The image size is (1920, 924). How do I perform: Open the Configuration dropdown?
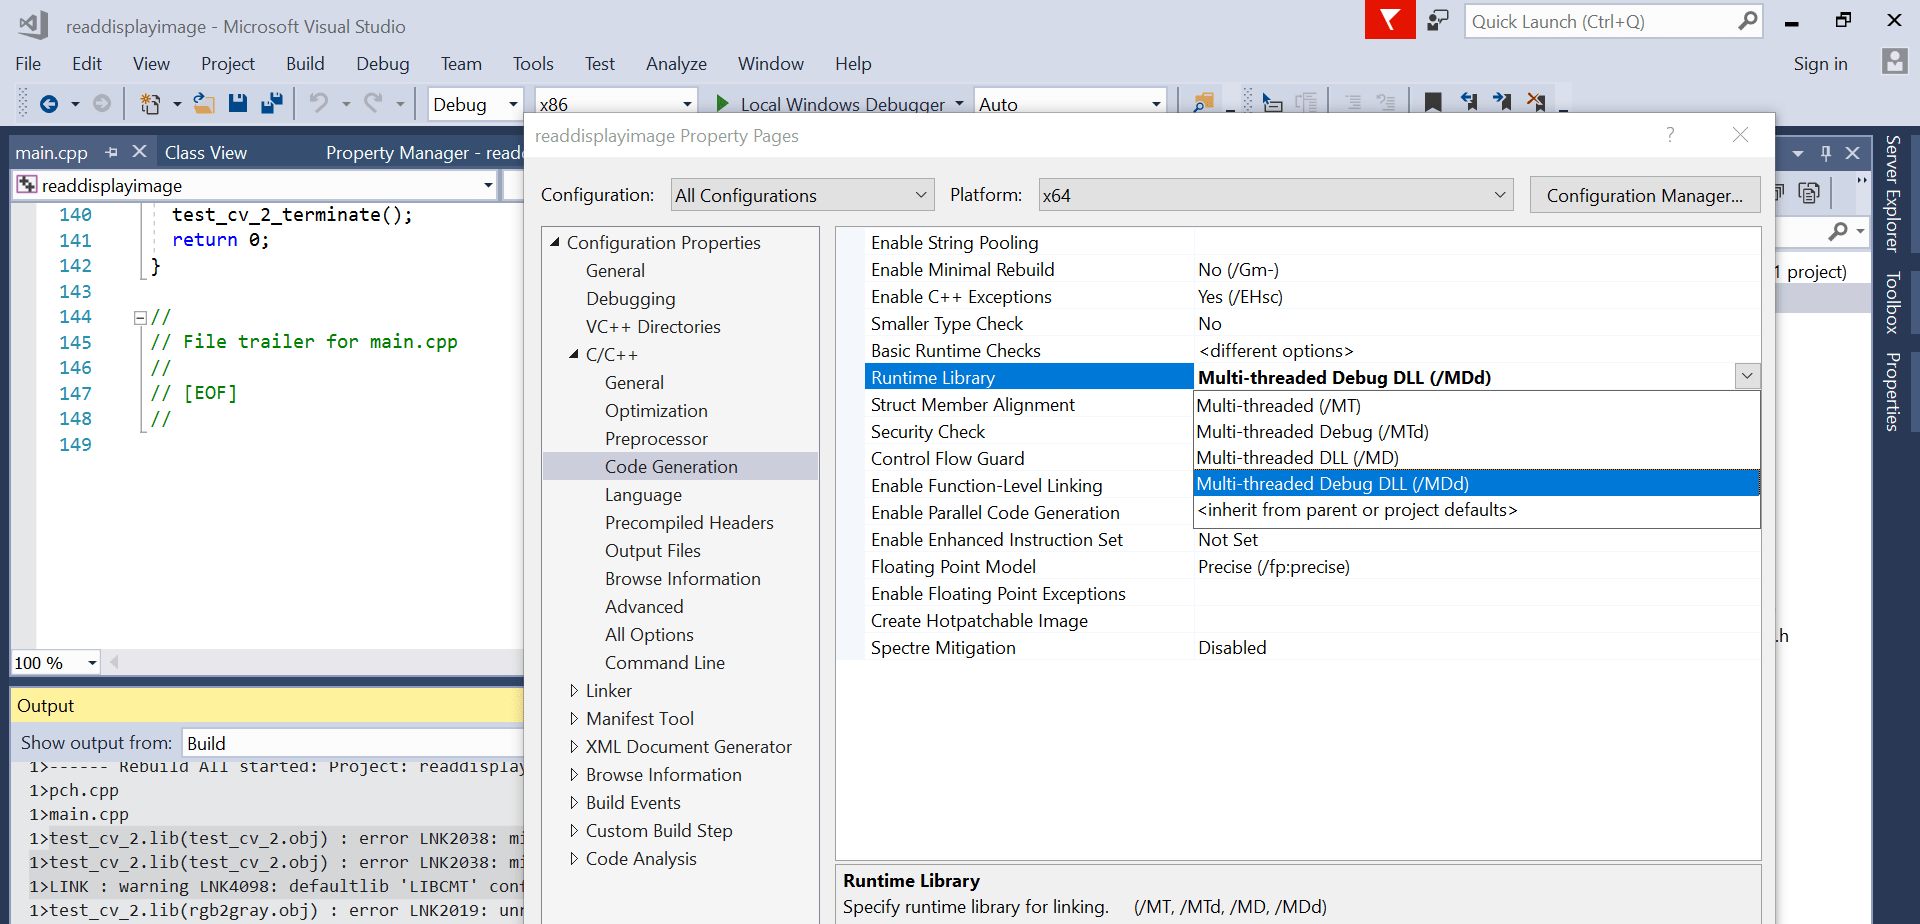[x=802, y=195]
